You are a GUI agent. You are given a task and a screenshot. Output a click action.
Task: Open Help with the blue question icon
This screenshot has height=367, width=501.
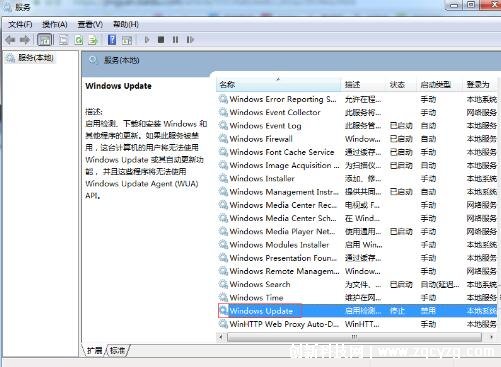(x=112, y=40)
